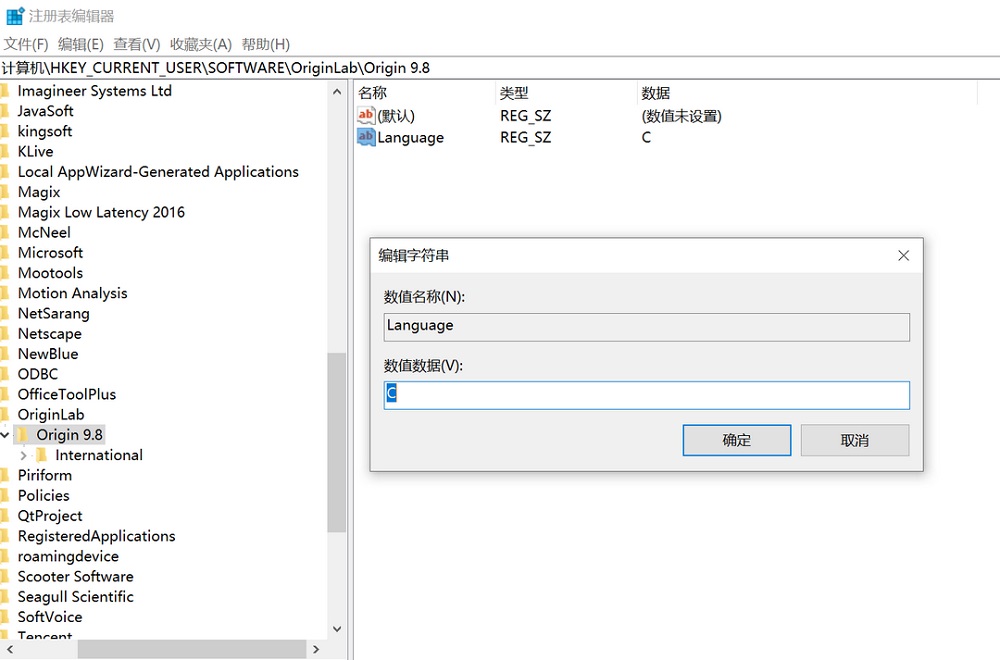The image size is (1000, 660).
Task: Click the ab icon next to (默认) value
Action: pos(367,115)
